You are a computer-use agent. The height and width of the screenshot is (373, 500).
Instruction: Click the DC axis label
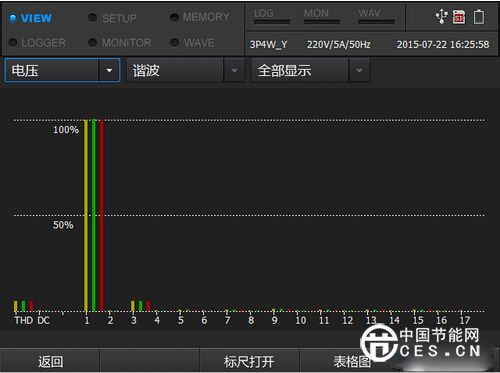pos(43,320)
